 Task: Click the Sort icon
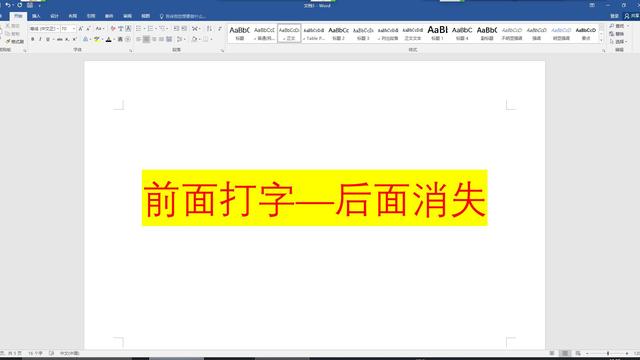click(x=209, y=29)
